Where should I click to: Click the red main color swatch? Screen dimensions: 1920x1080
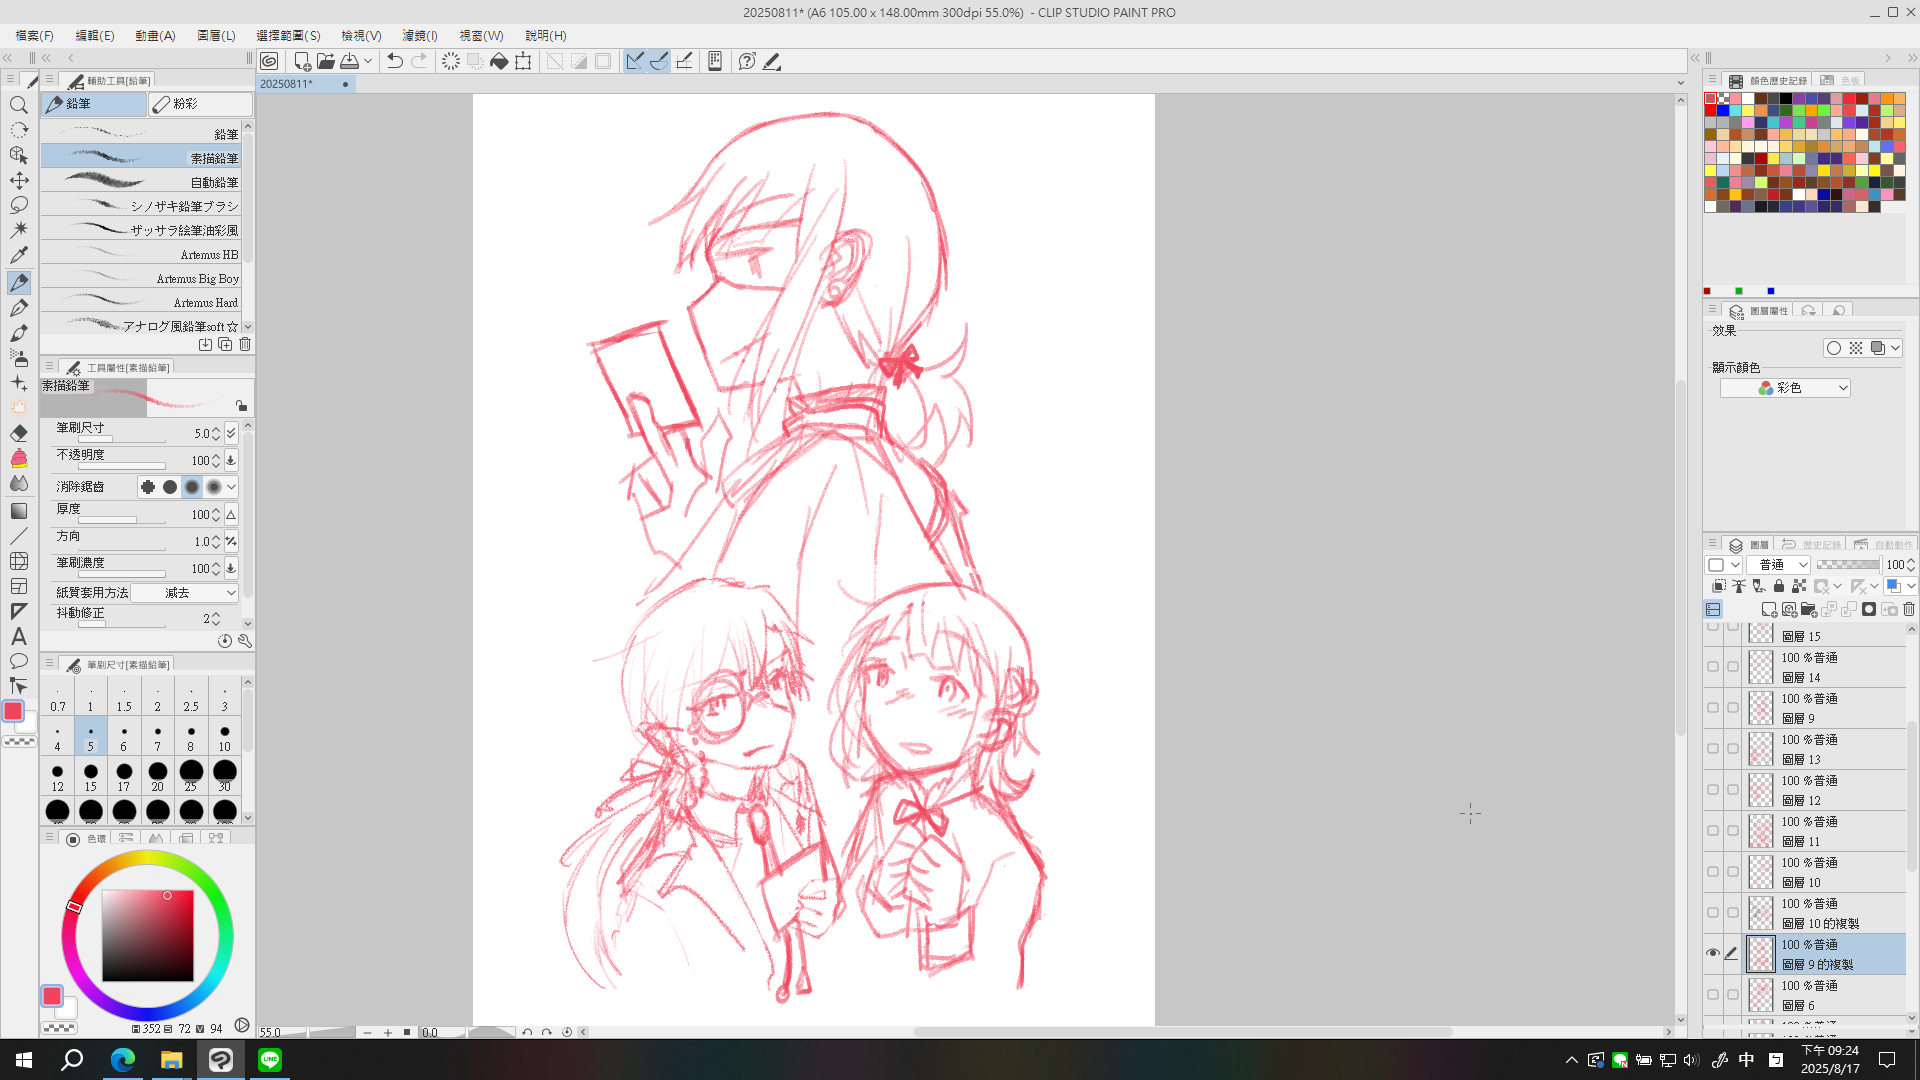click(13, 711)
